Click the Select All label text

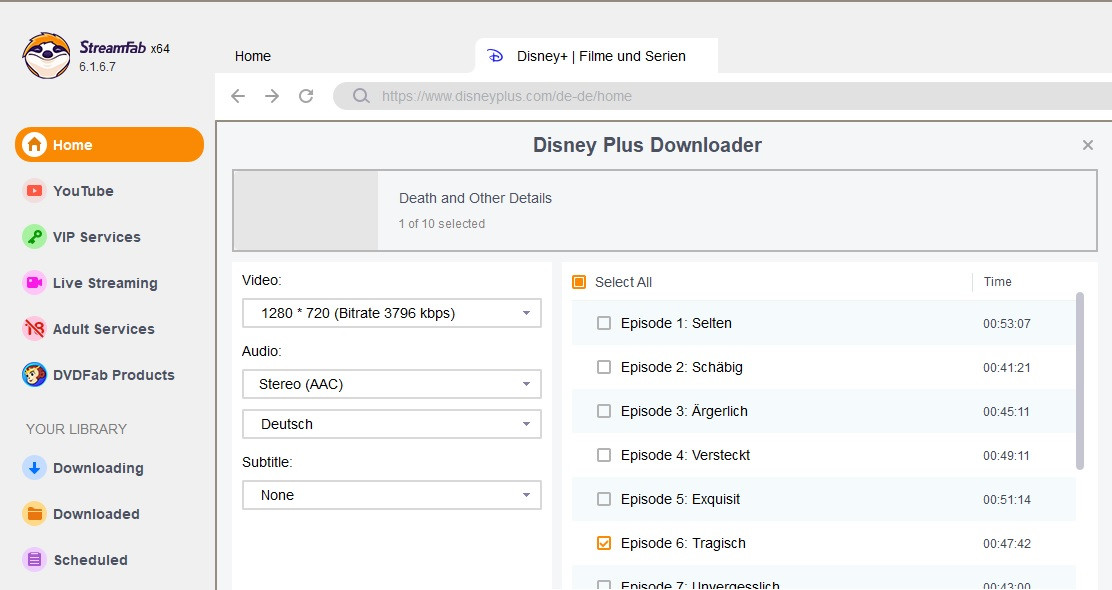click(x=623, y=282)
